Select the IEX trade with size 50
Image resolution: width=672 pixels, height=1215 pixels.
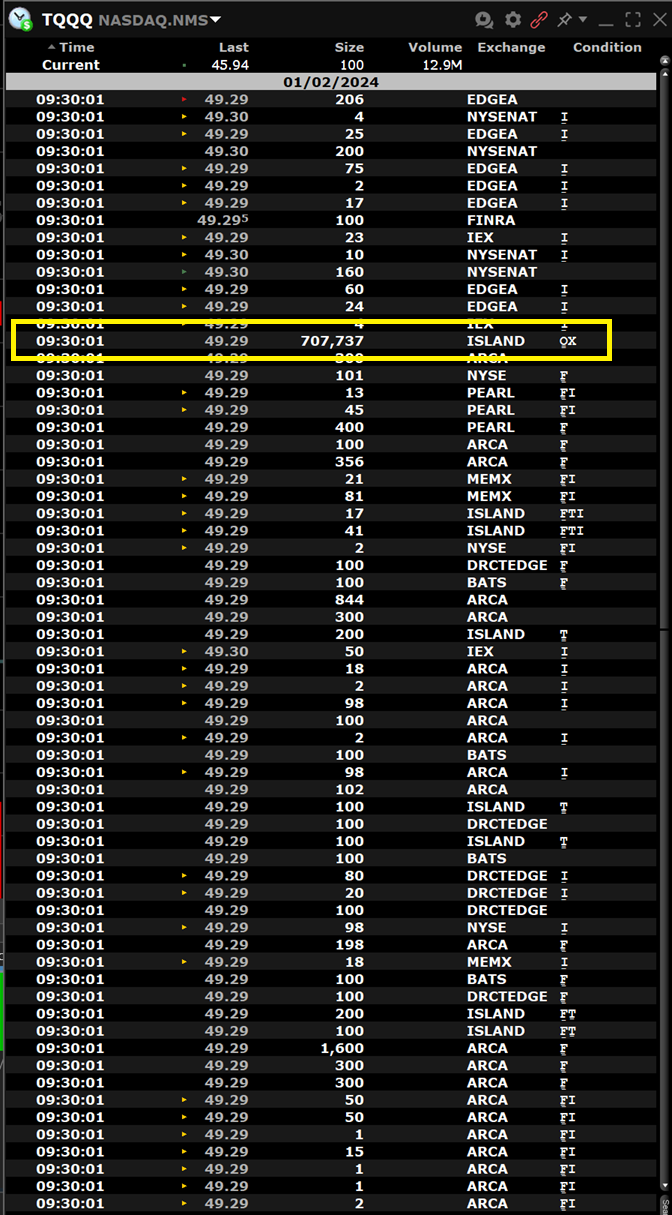(331, 651)
